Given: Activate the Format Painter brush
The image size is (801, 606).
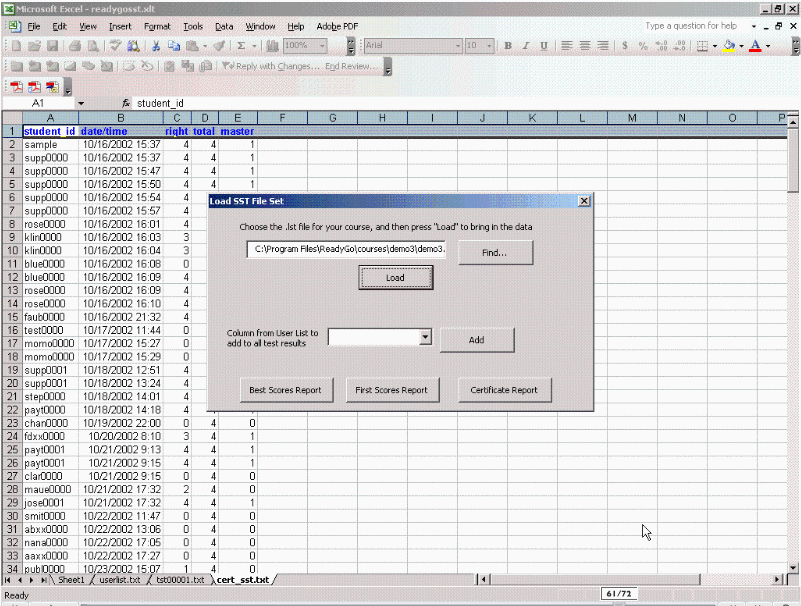Looking at the screenshot, I should click(219, 46).
